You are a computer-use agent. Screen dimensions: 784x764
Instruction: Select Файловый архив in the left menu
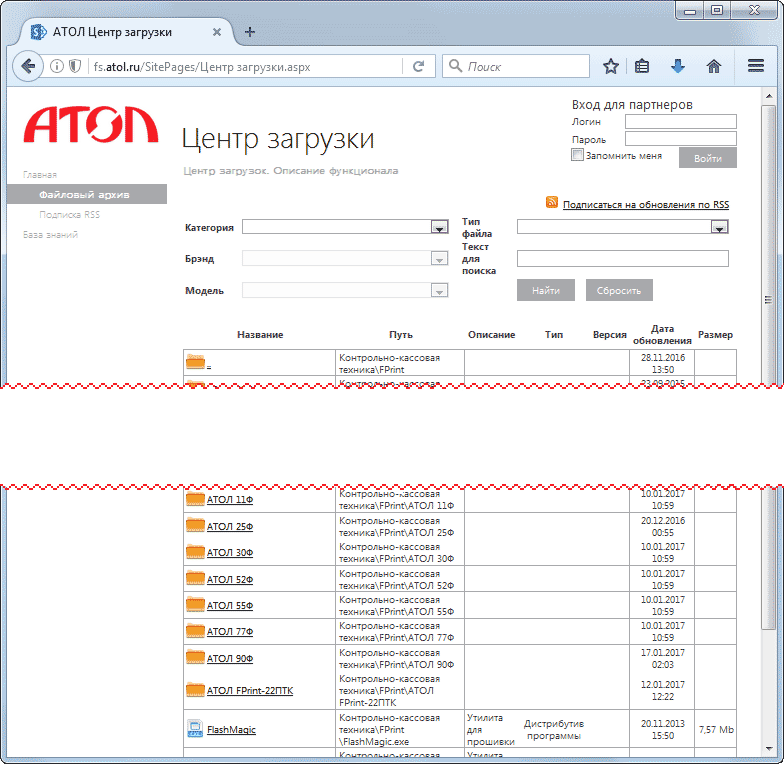[x=86, y=194]
